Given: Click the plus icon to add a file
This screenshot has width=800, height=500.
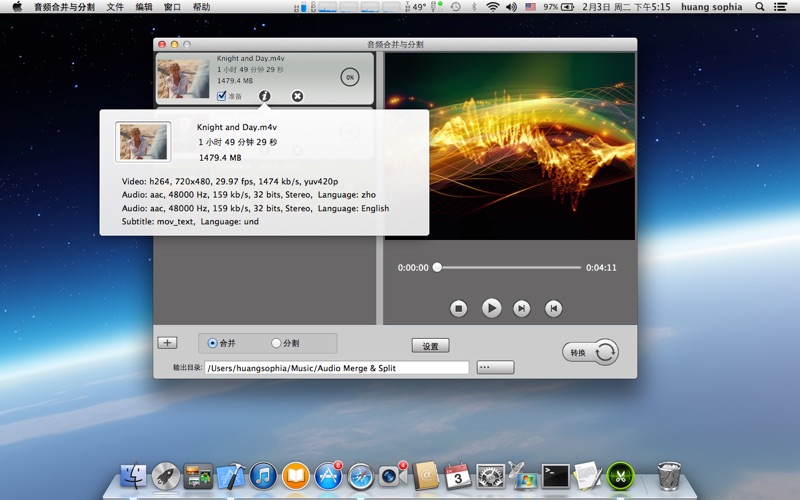Looking at the screenshot, I should (167, 343).
